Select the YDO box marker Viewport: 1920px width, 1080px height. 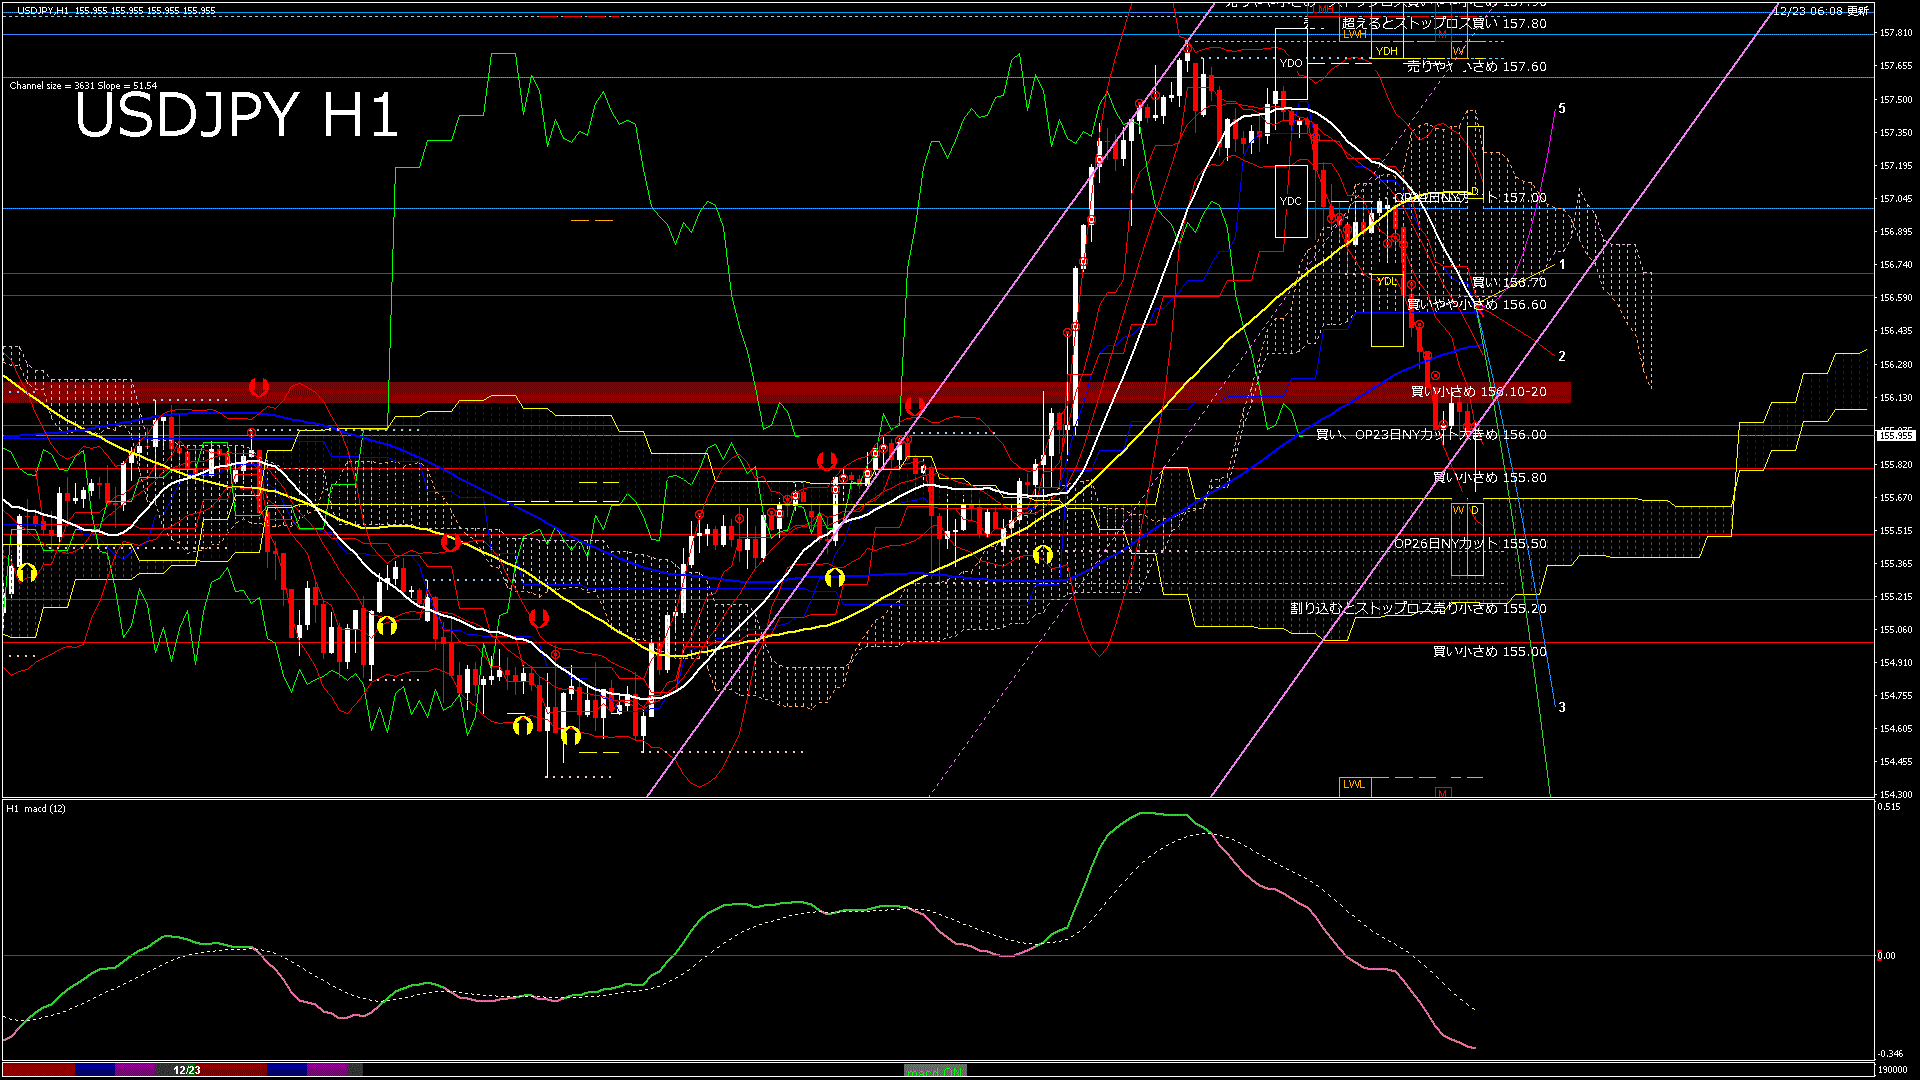coord(1291,63)
